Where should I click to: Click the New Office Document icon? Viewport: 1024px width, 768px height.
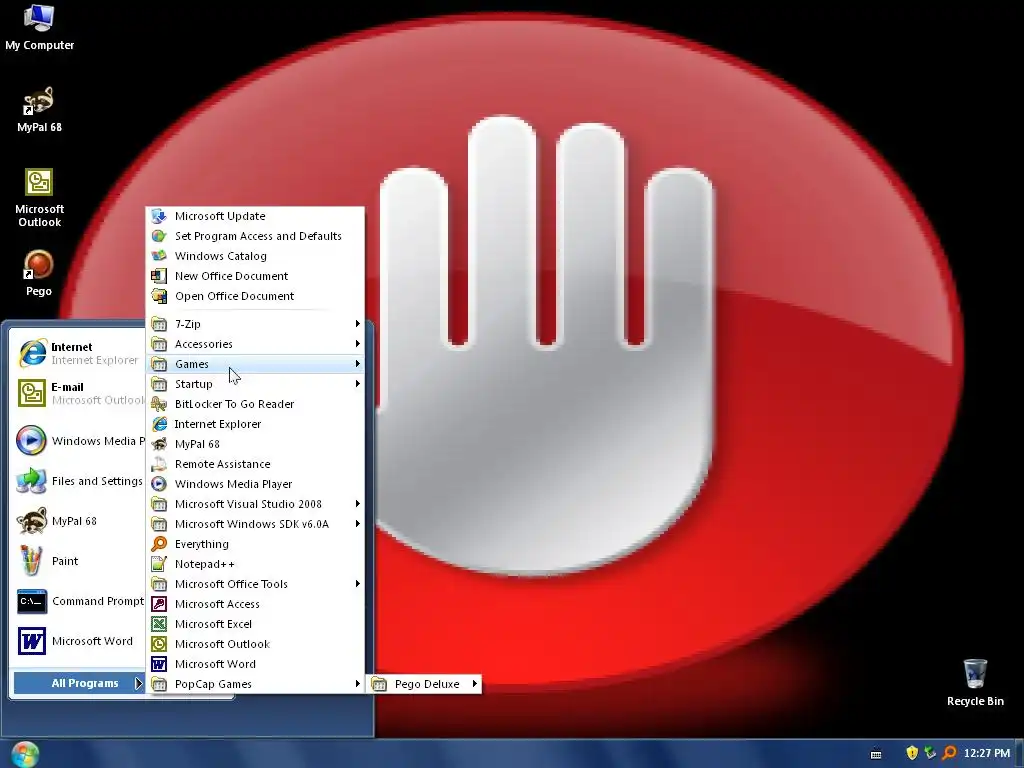point(159,276)
